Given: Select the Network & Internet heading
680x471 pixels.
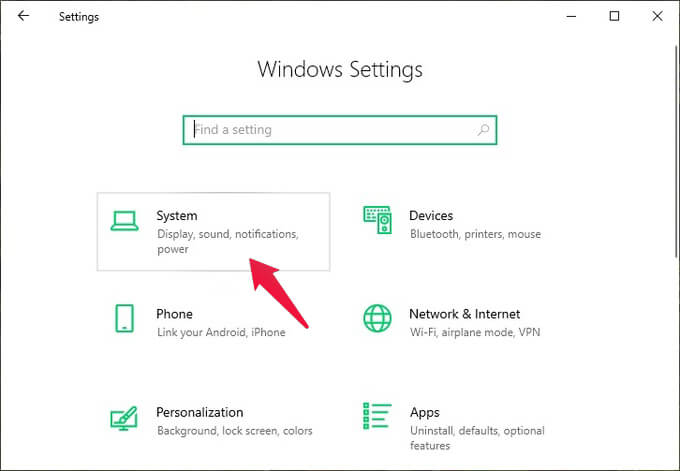Looking at the screenshot, I should 464,314.
